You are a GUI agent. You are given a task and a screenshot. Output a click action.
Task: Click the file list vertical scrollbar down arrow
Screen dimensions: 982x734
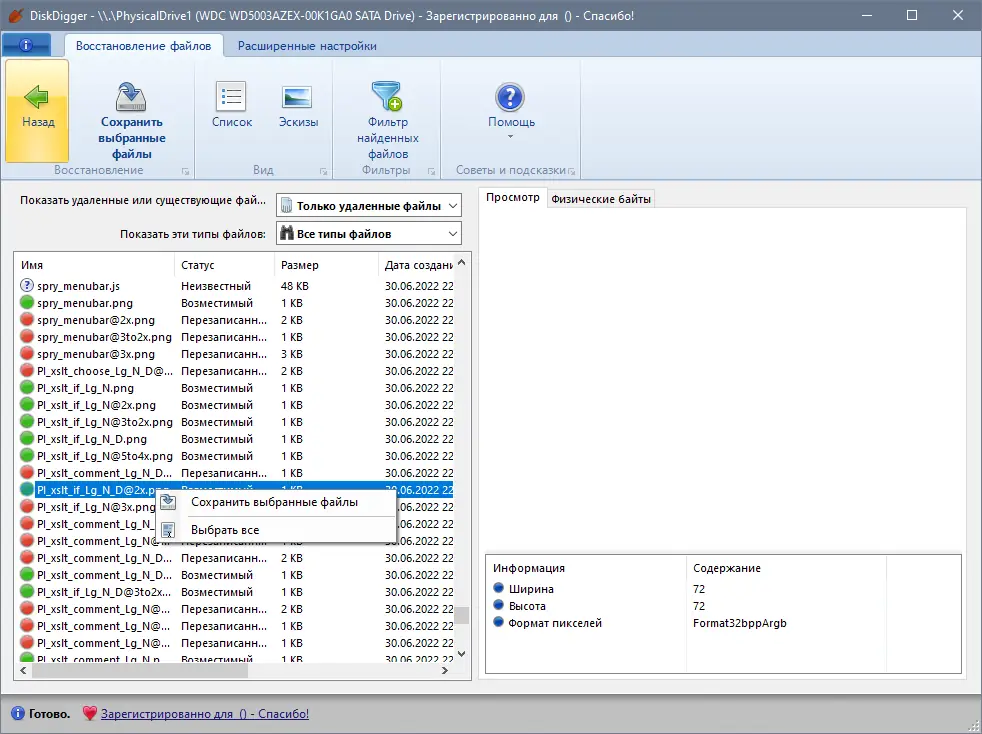(461, 653)
